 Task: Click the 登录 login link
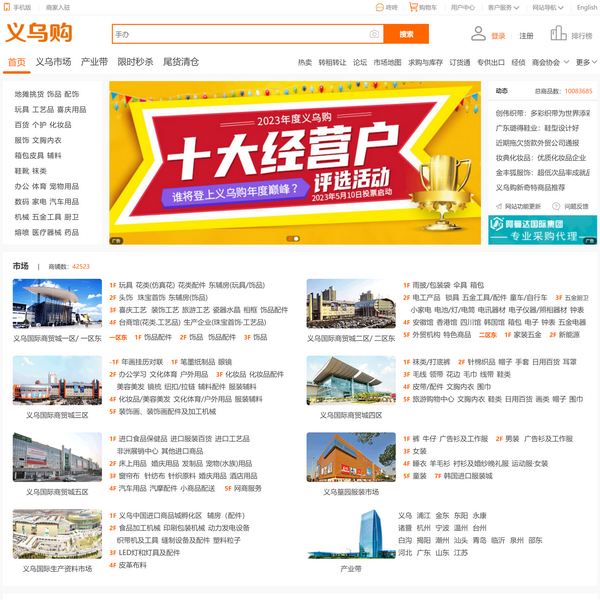498,35
